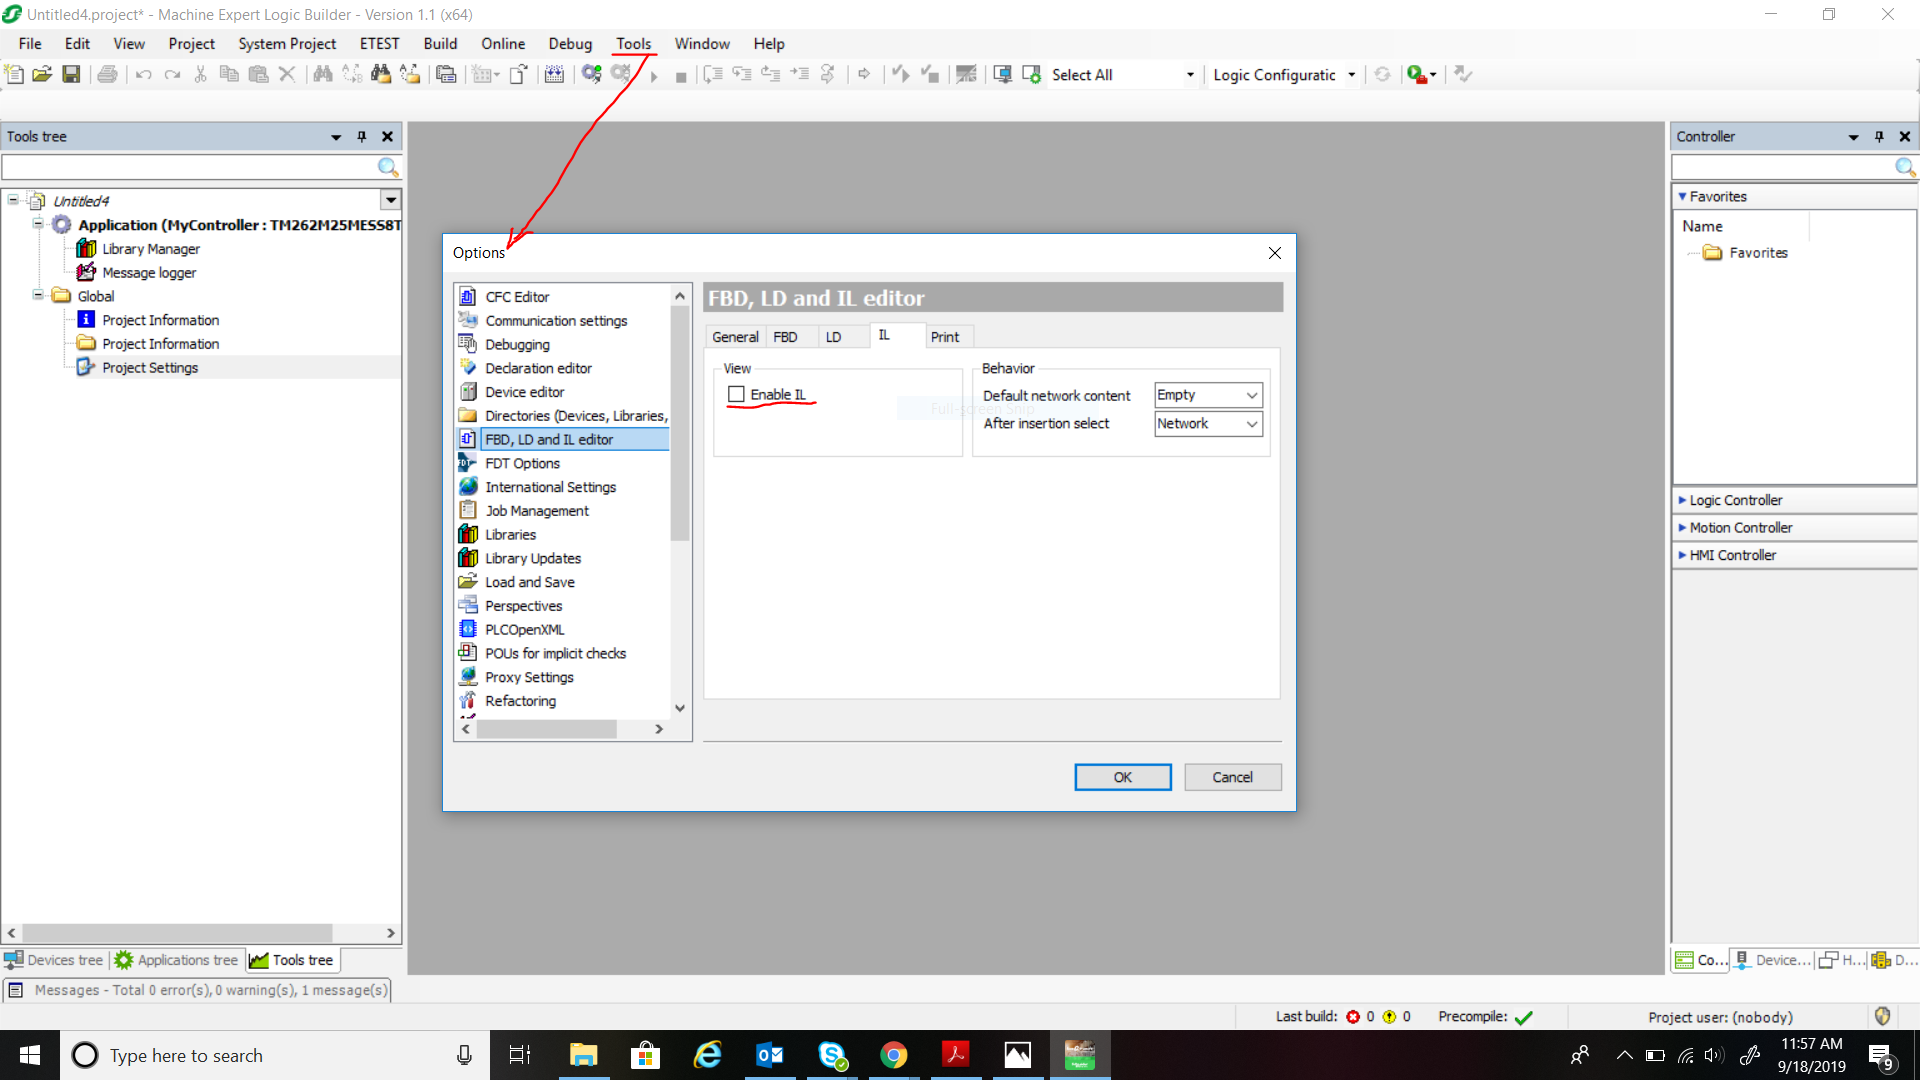Open the Online menu

point(503,44)
